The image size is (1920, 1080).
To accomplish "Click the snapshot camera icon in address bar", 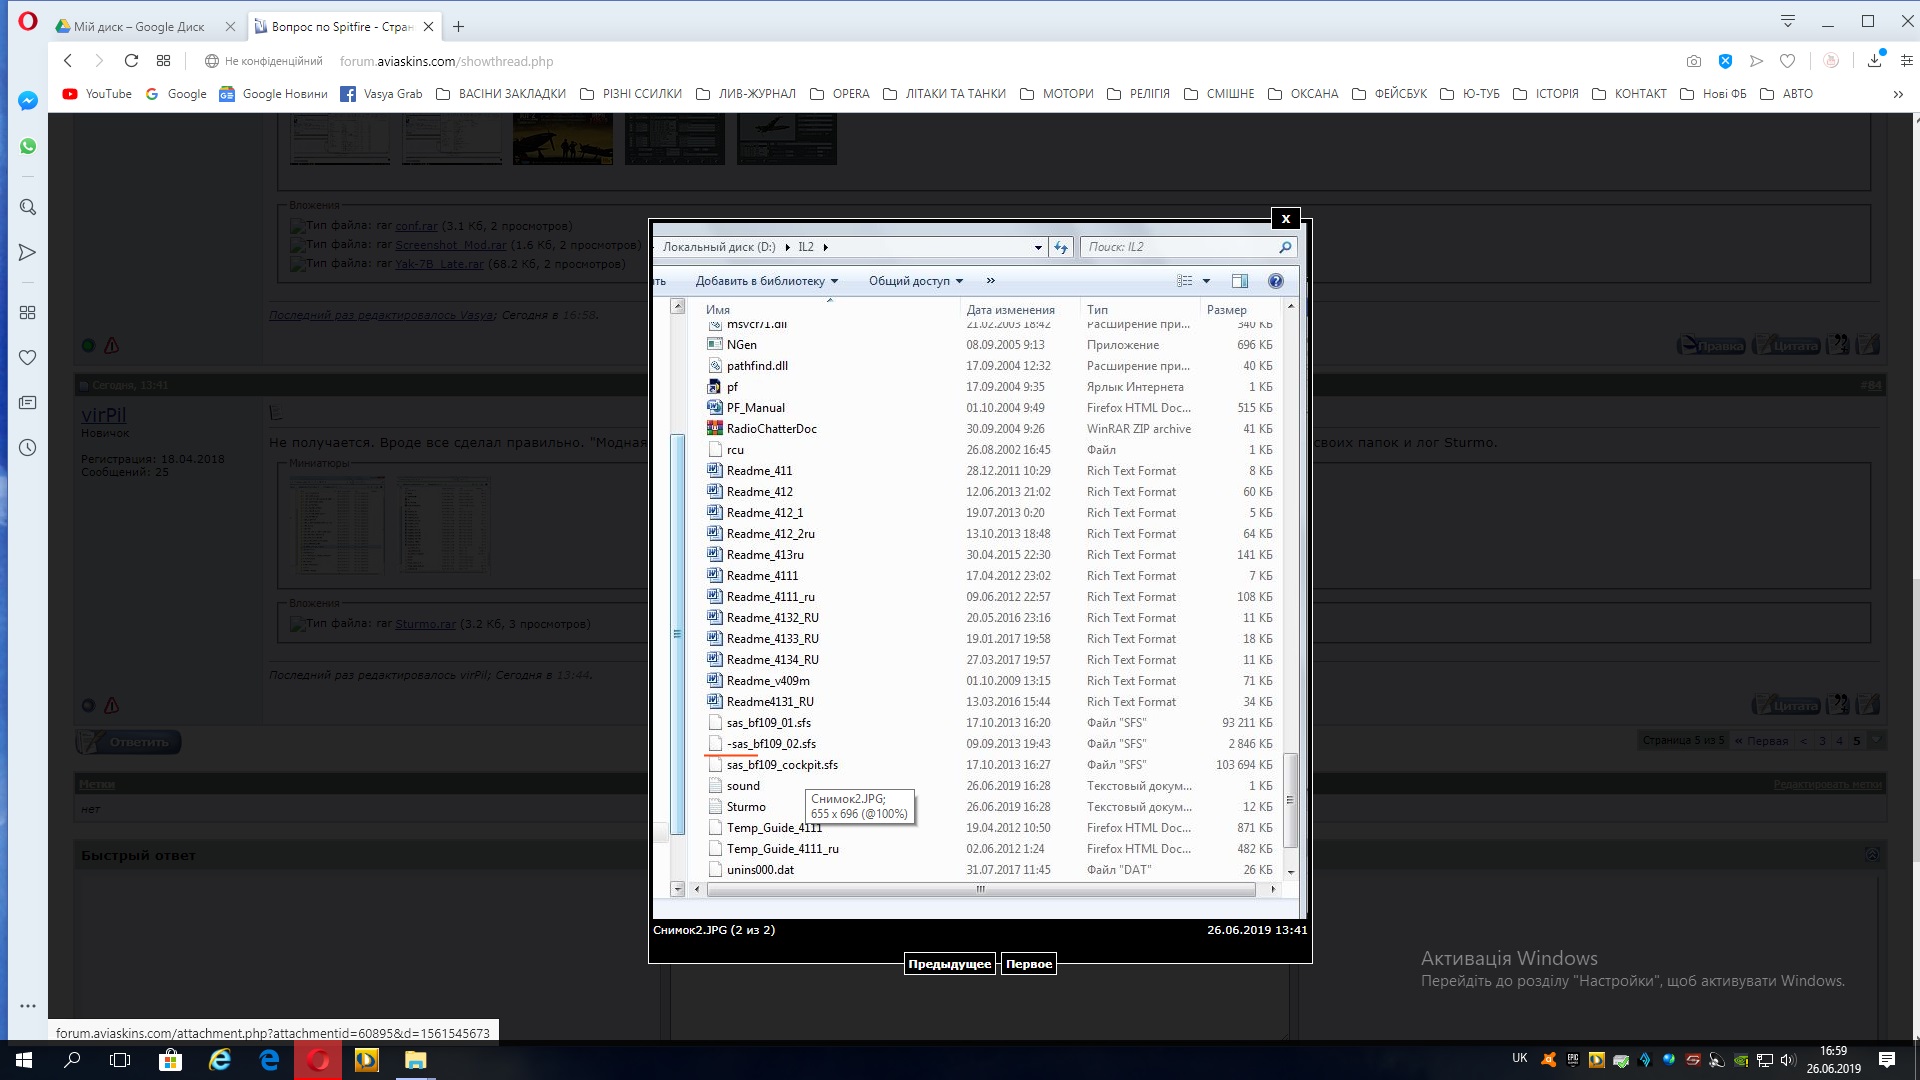I will [1693, 61].
